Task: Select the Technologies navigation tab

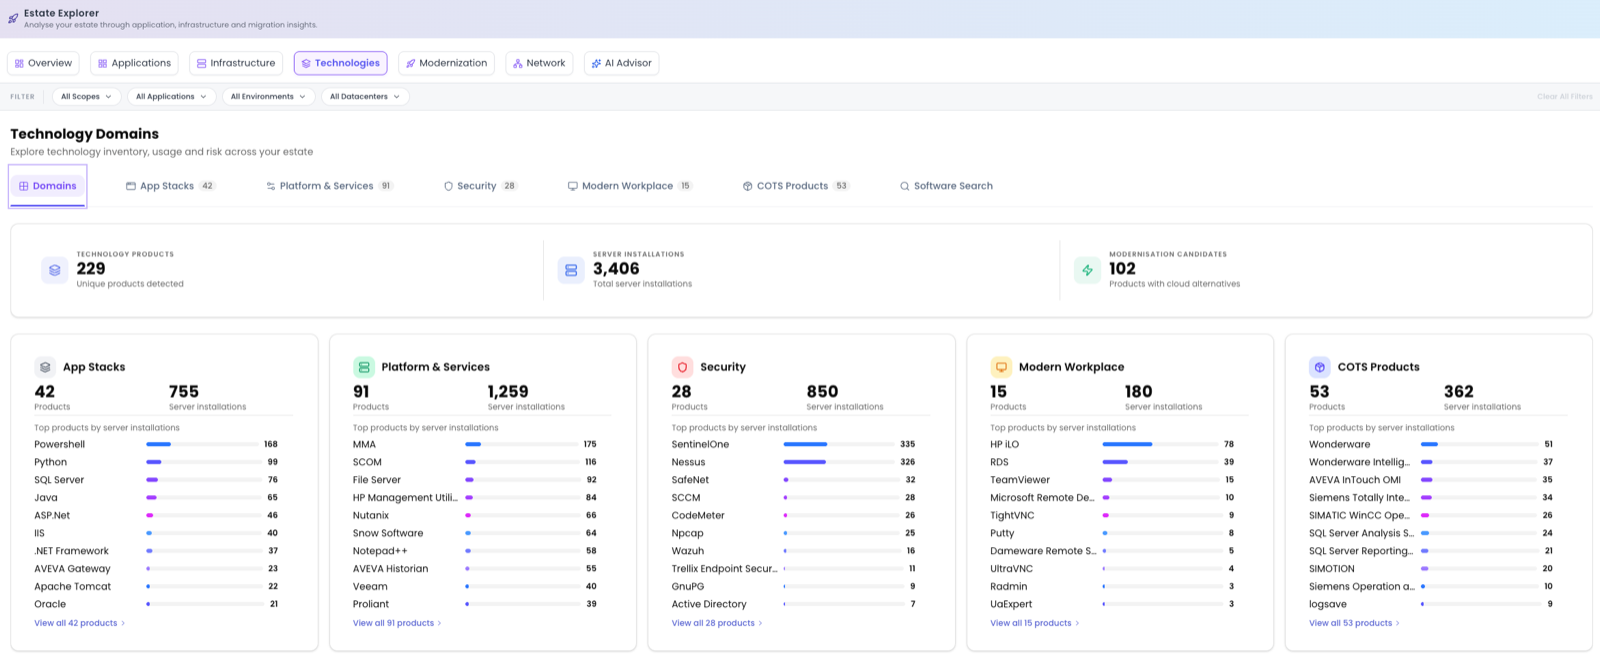Action: (340, 63)
